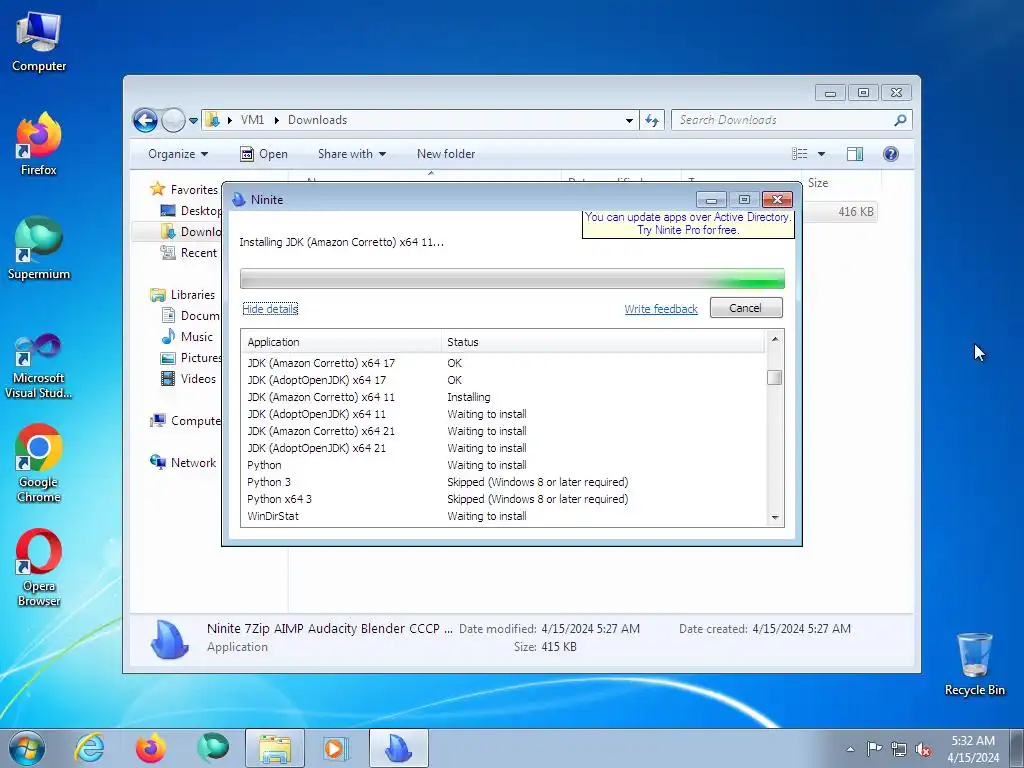Click the Ninite list scrollbar thumb
This screenshot has height=768, width=1024.
pos(775,377)
